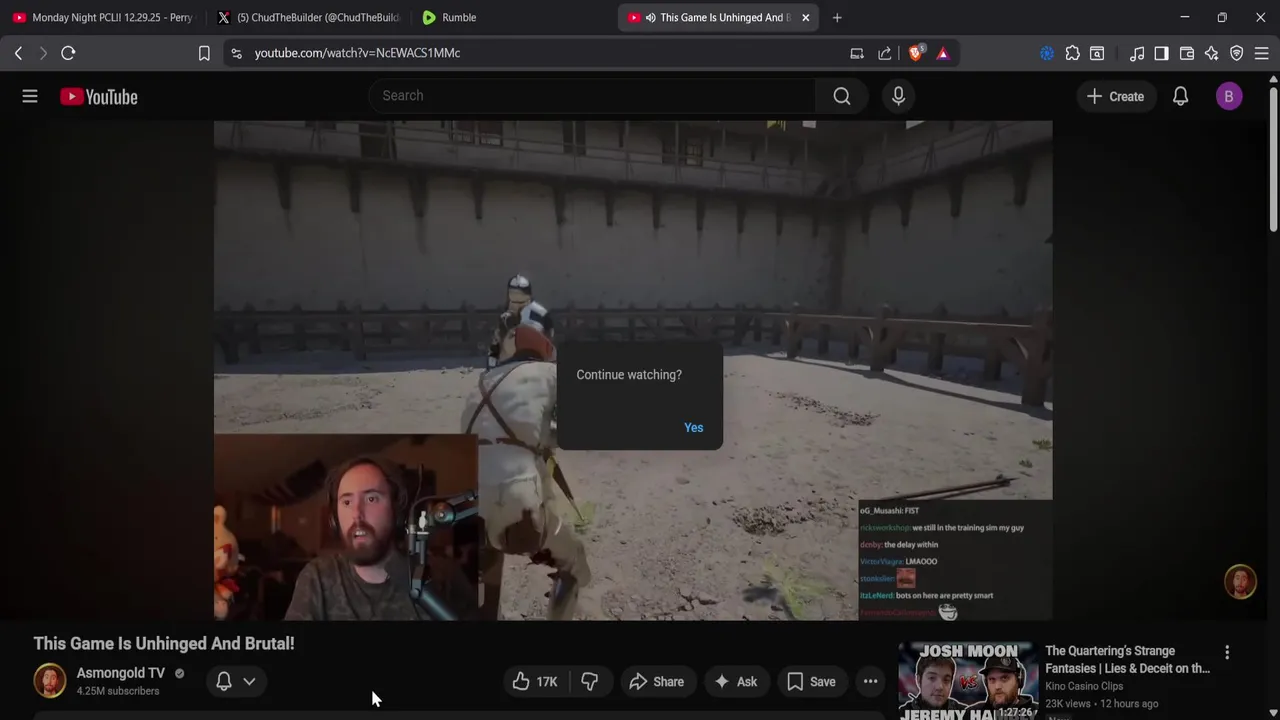Open the Brave playlist music note icon
Viewport: 1280px width, 720px height.
click(x=1137, y=53)
